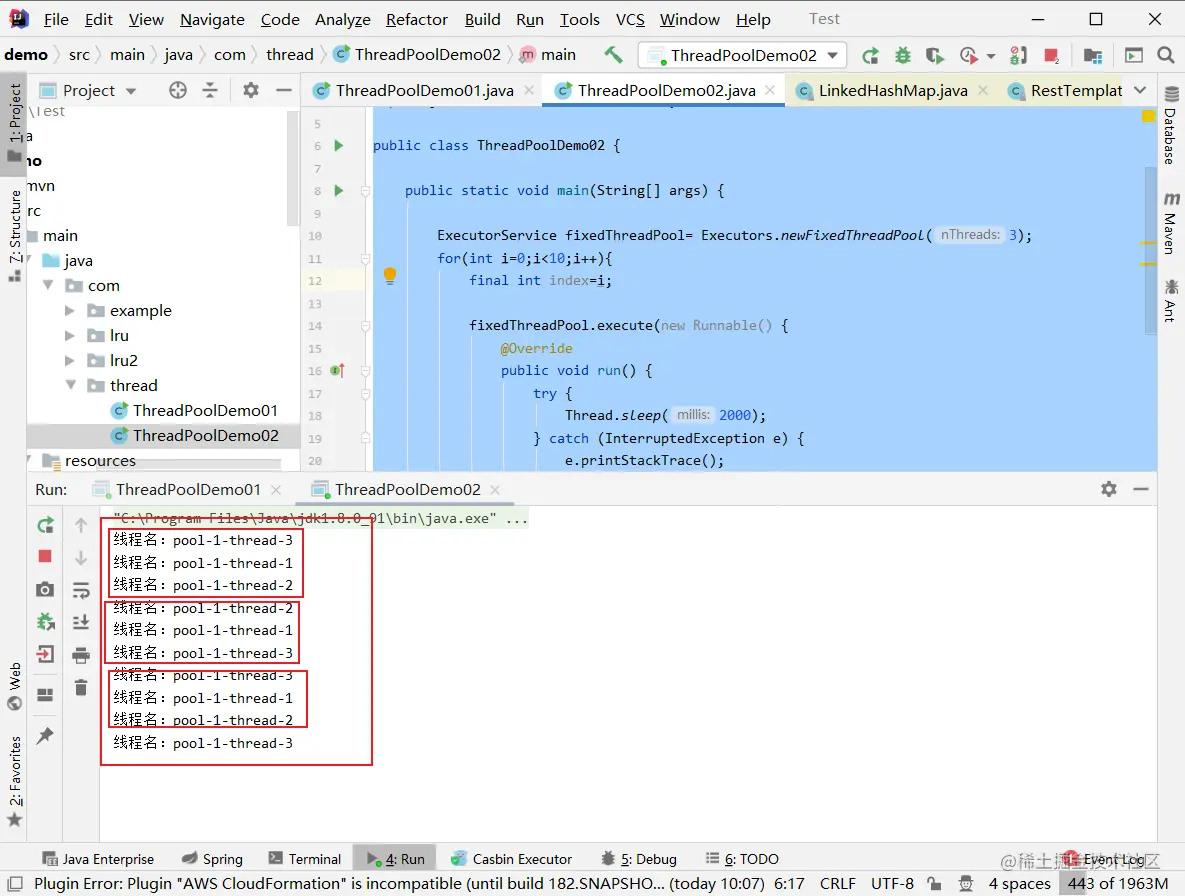Click Project panel vertical scrollbar
The width and height of the screenshot is (1185, 896).
click(293, 168)
